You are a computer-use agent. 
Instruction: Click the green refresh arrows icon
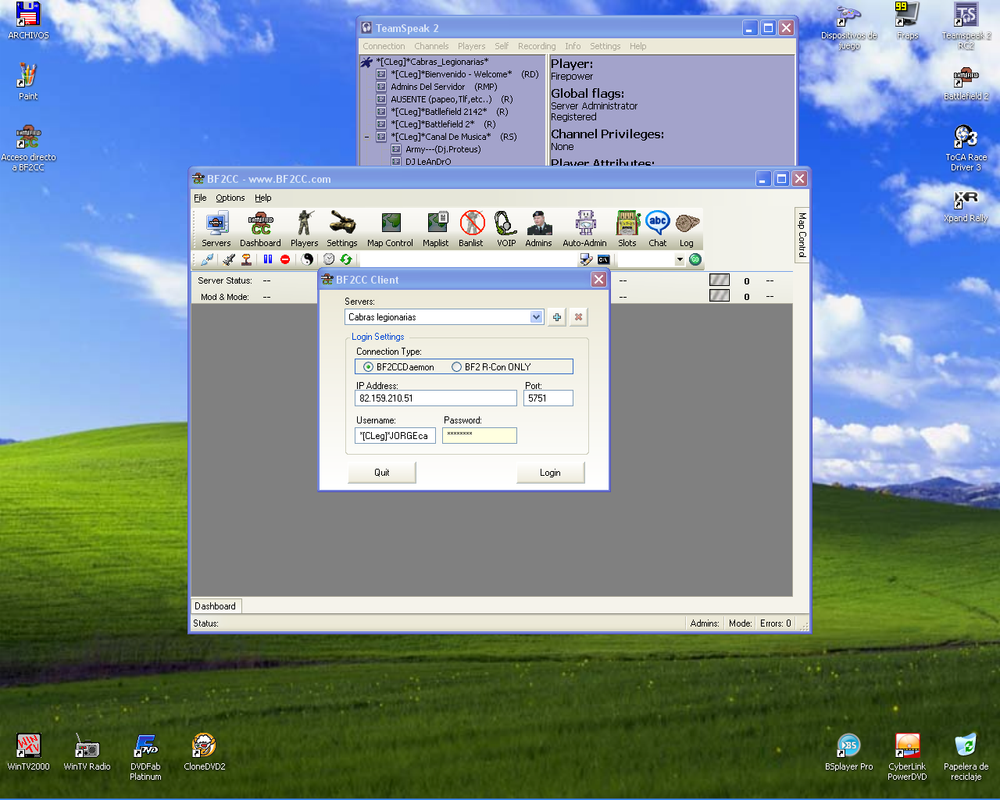346,260
